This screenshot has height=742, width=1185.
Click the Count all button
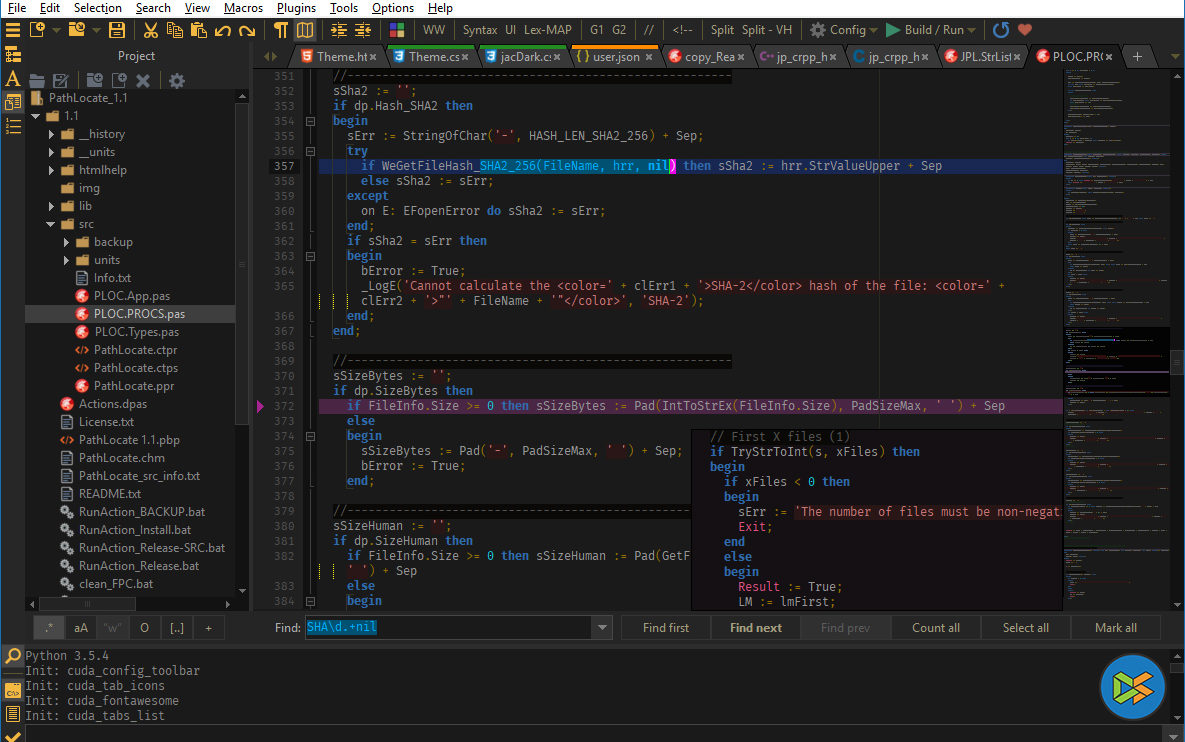click(x=935, y=628)
